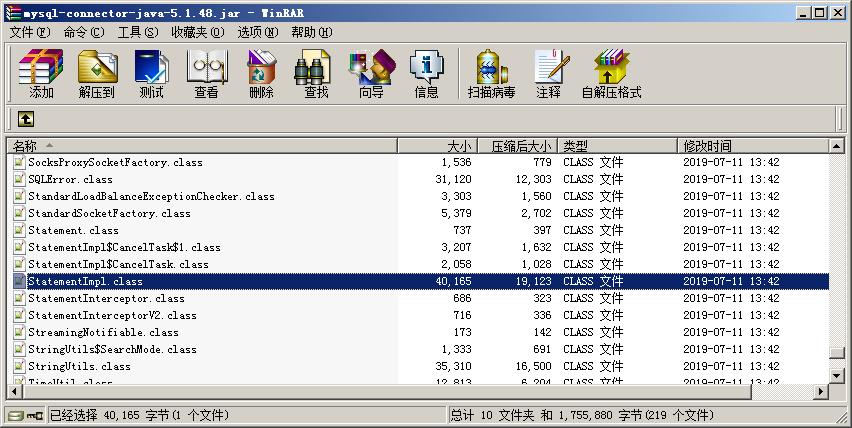Click compressed size 142 of StreamingNotifiable
This screenshot has width=852, height=428.
[x=542, y=332]
